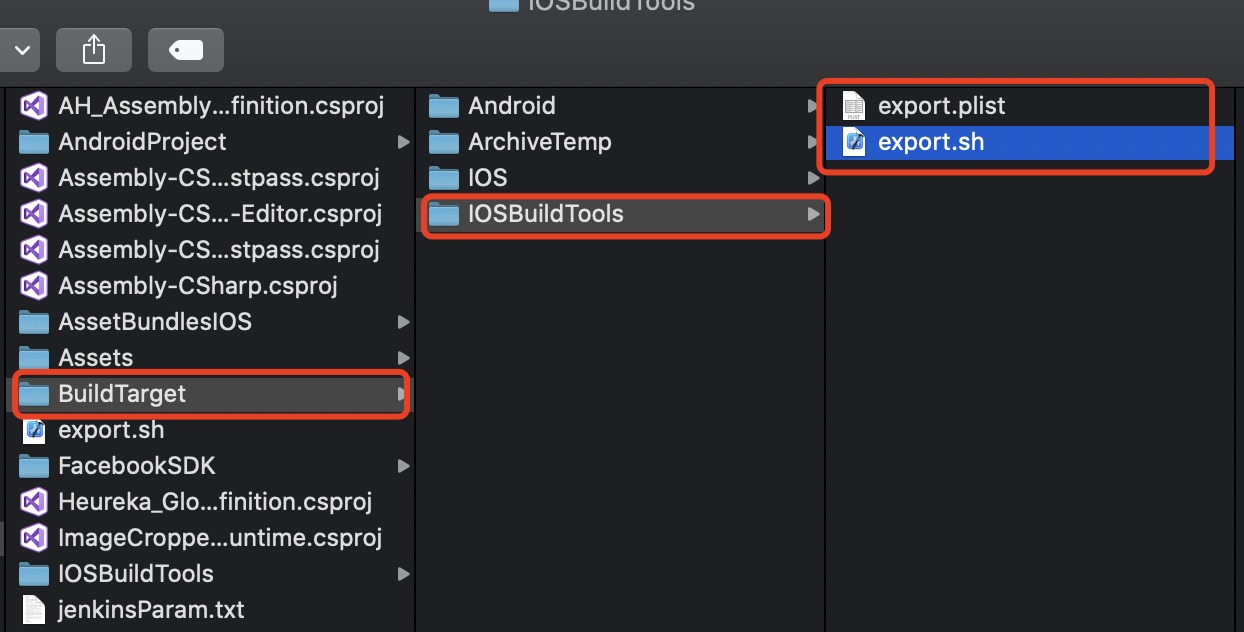Click the Visual Studio icon of AH_Assembly…finition.csproj
1244x632 pixels.
coord(33,105)
